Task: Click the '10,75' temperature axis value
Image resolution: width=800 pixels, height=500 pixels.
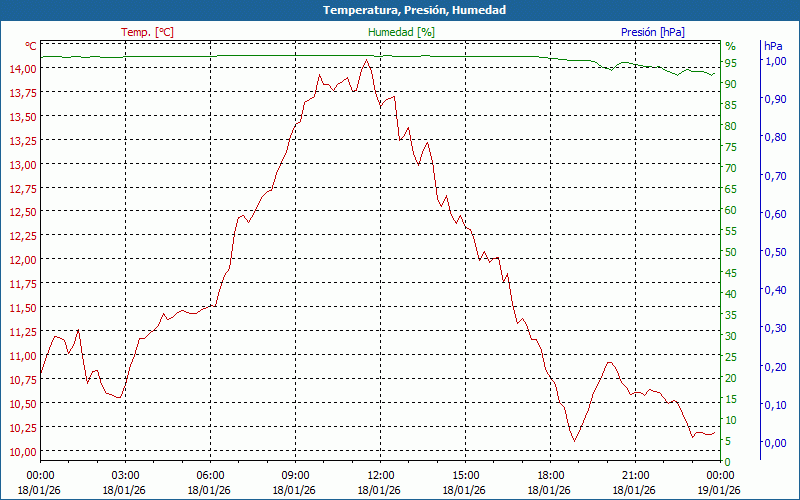Action: [x=23, y=380]
